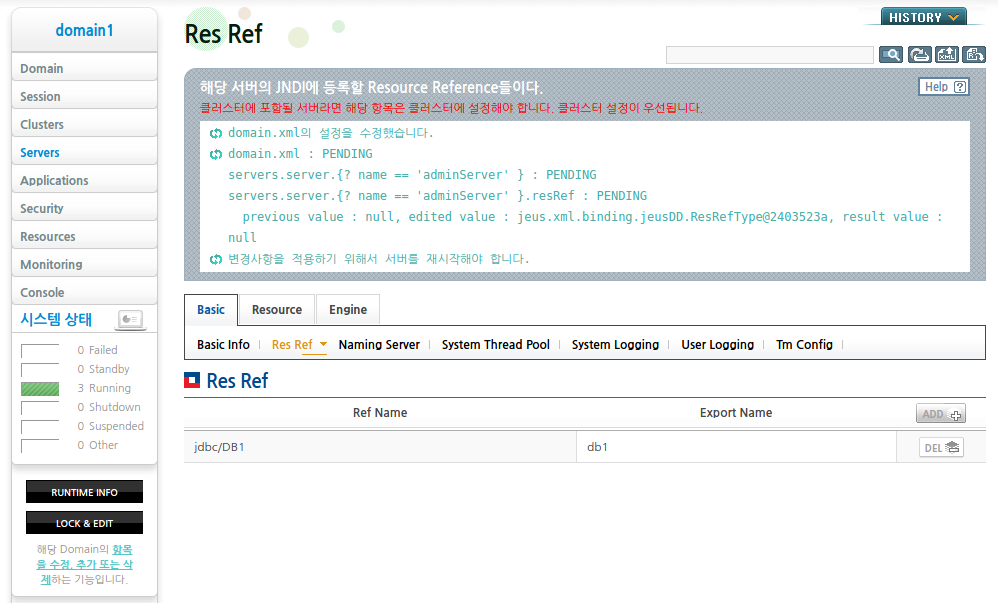998x603 pixels.
Task: Click the XML export icon
Action: [946, 55]
